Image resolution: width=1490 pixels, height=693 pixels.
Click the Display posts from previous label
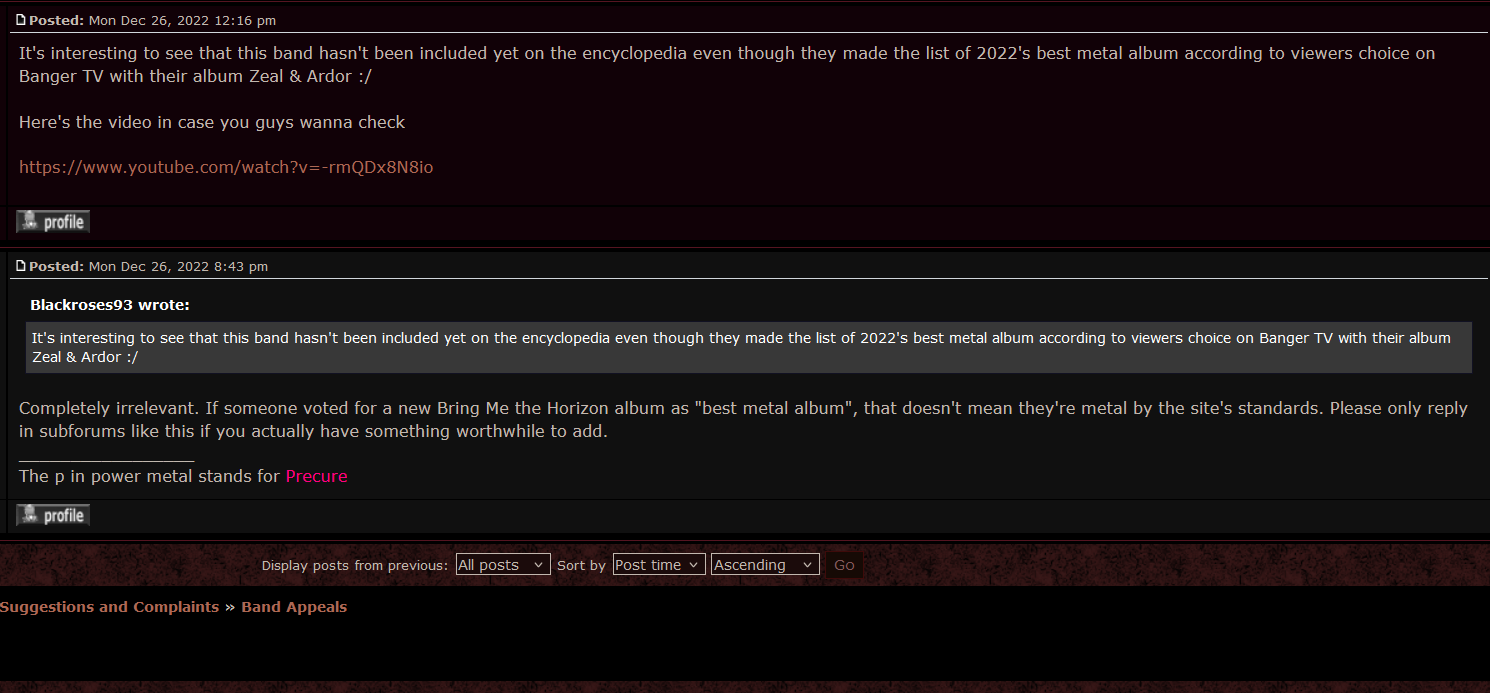(x=355, y=565)
